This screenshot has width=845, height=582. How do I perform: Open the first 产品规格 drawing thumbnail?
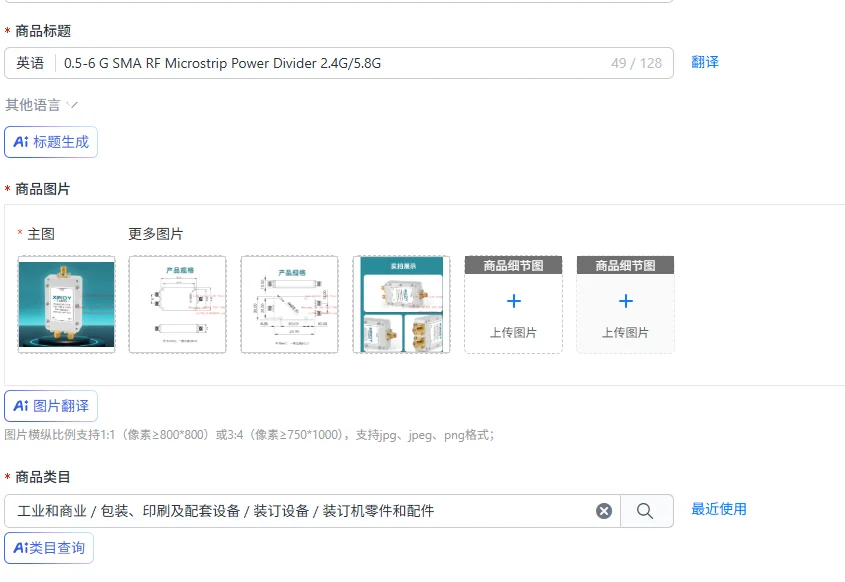click(177, 304)
